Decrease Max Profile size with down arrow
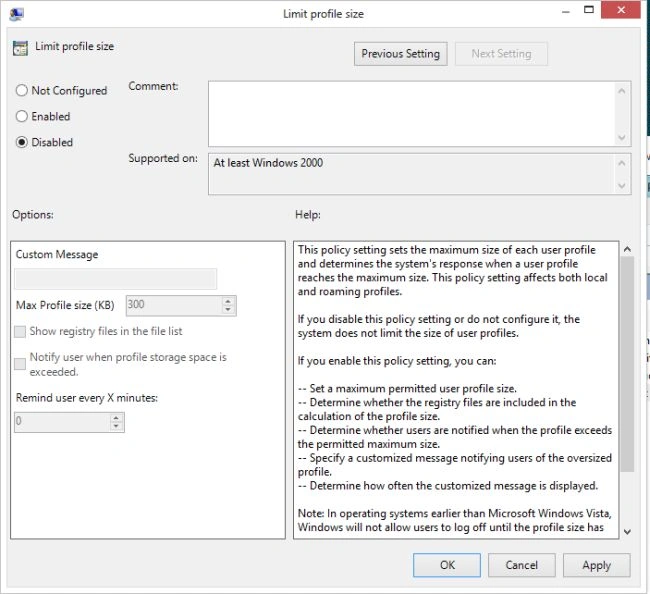 coord(228,310)
